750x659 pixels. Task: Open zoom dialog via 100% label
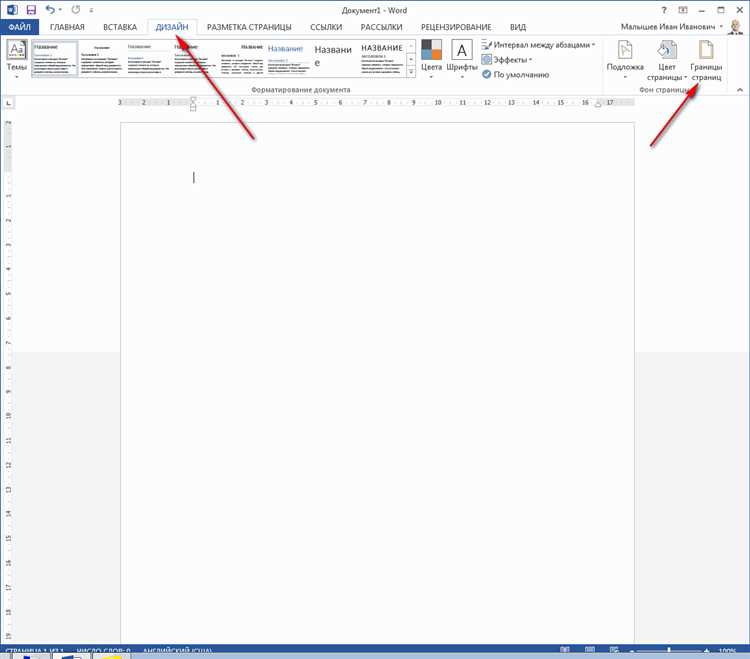click(x=727, y=651)
